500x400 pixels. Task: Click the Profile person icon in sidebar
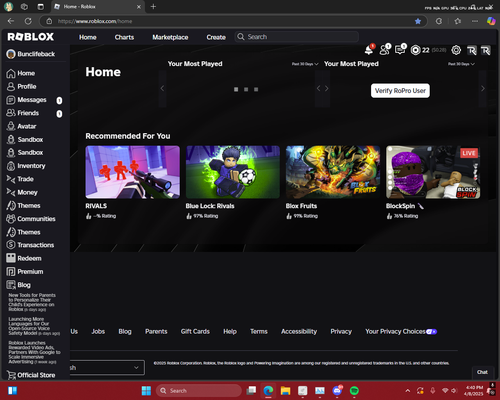tap(11, 87)
